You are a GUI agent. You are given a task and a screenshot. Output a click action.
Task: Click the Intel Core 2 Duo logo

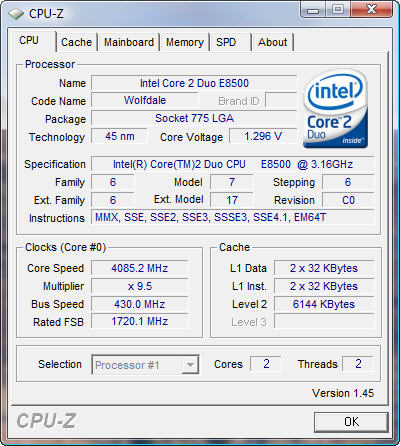click(336, 109)
